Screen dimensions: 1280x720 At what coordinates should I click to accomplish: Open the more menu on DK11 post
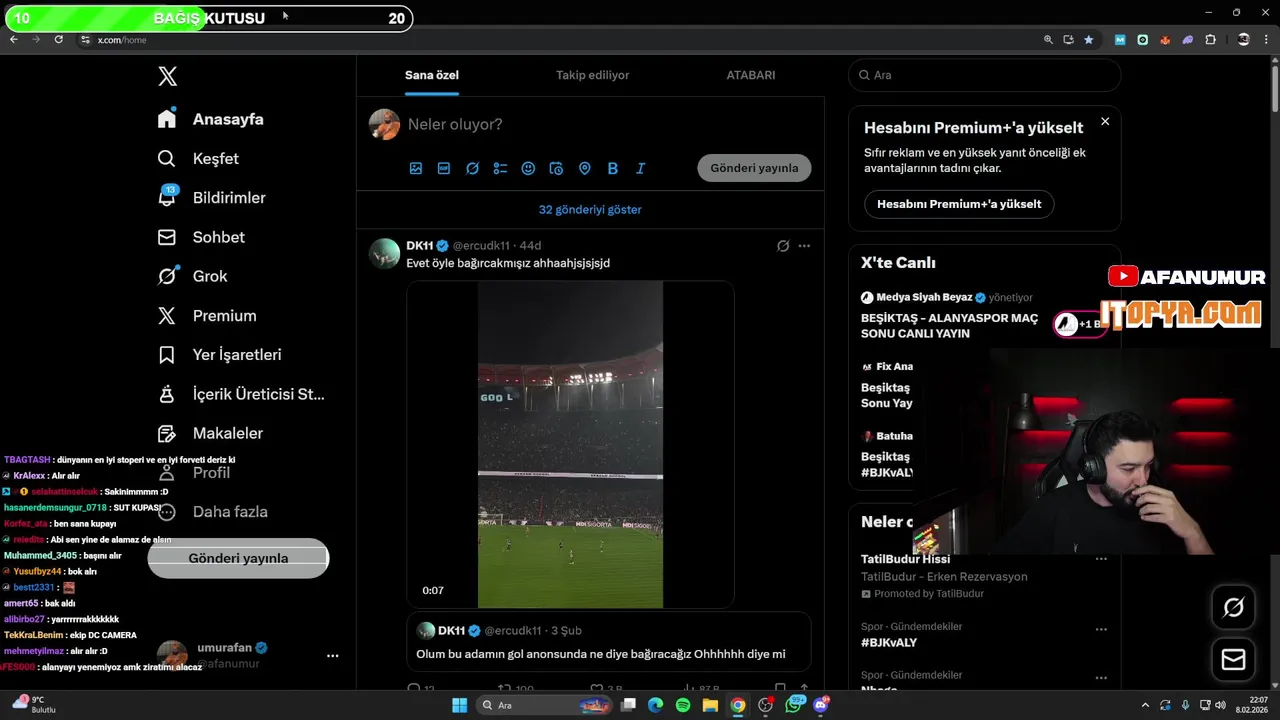coord(804,246)
